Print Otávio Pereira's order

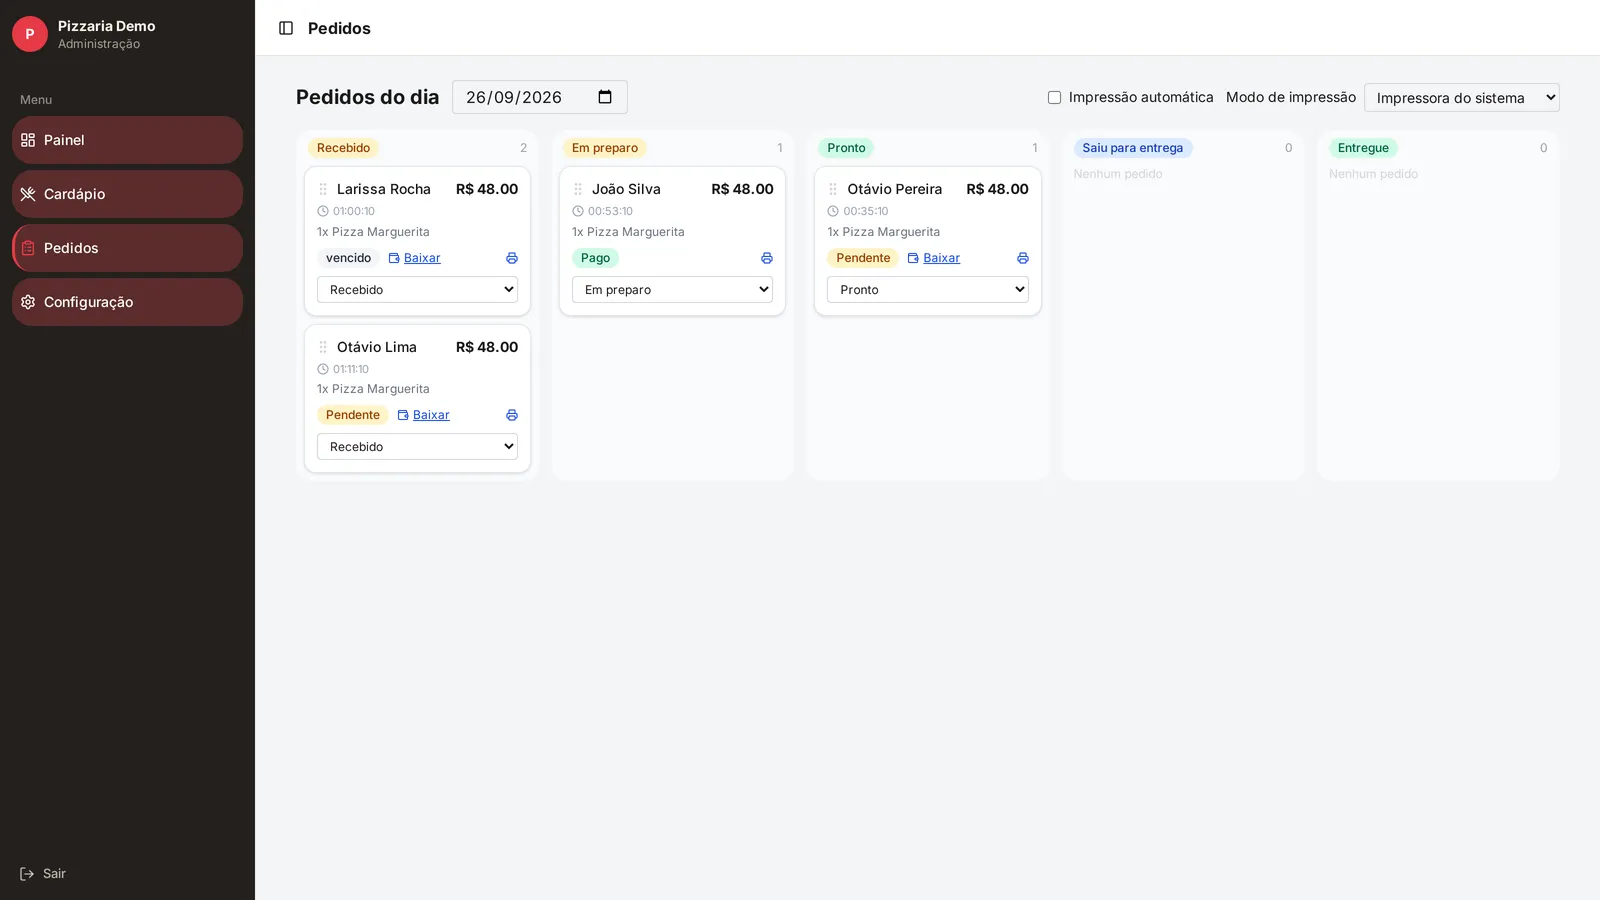tap(1023, 258)
